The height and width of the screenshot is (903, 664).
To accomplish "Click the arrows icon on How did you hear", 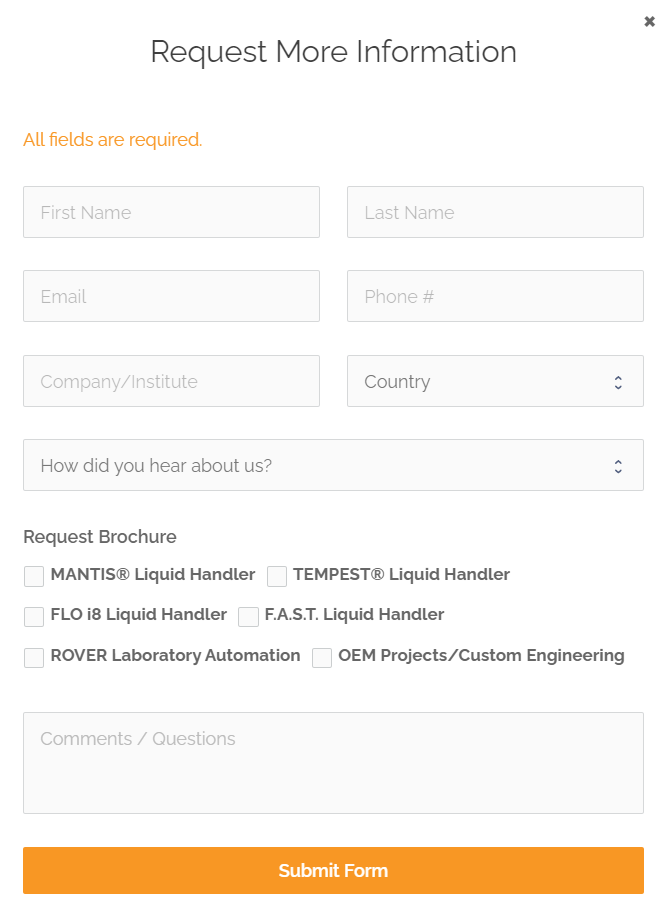I will (x=618, y=466).
